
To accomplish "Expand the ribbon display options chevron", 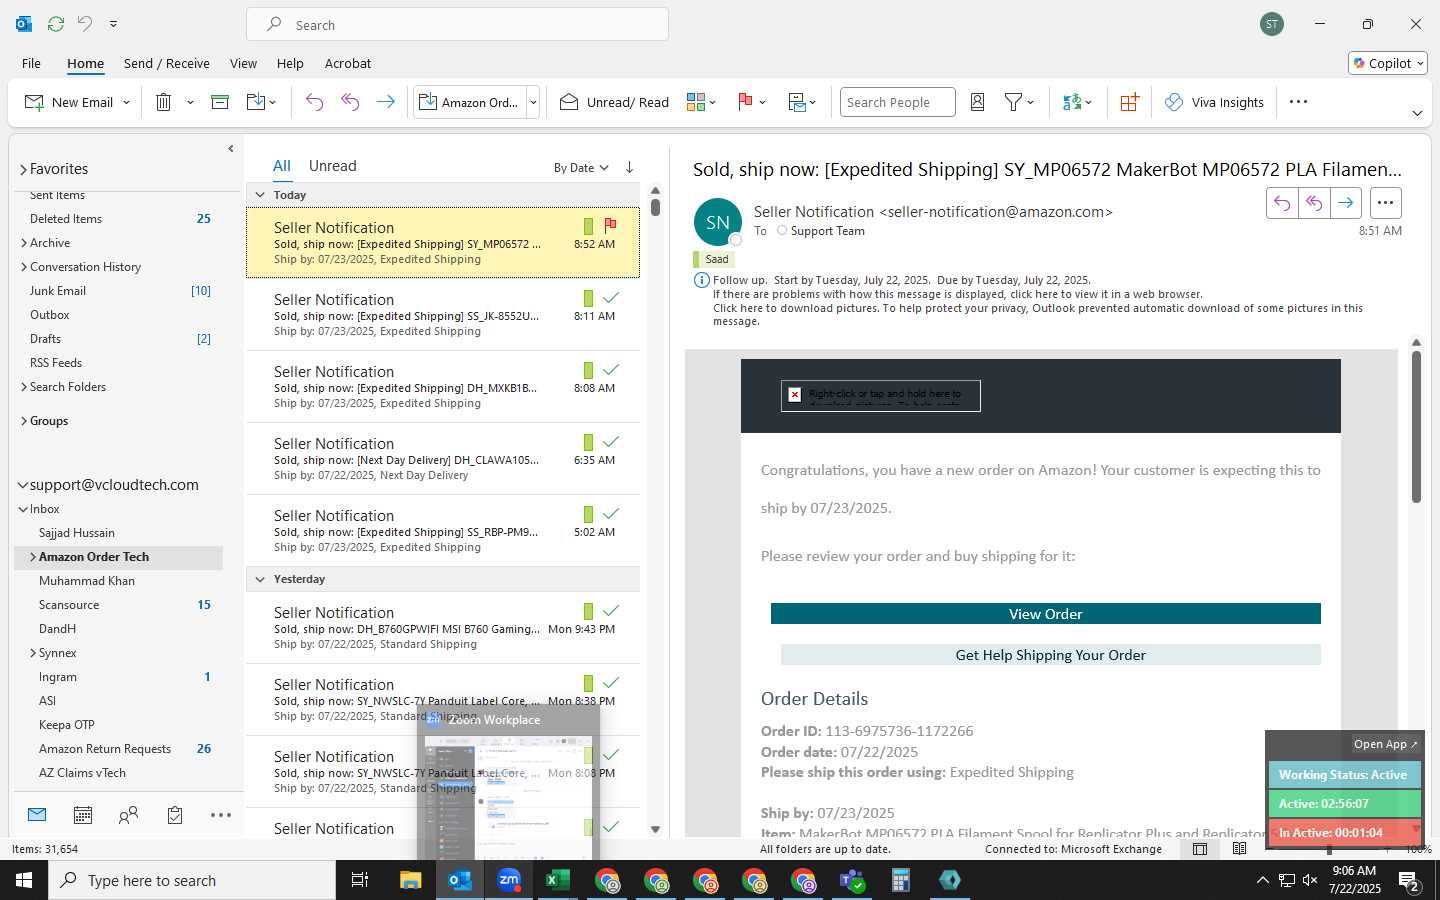I will pos(1417,113).
